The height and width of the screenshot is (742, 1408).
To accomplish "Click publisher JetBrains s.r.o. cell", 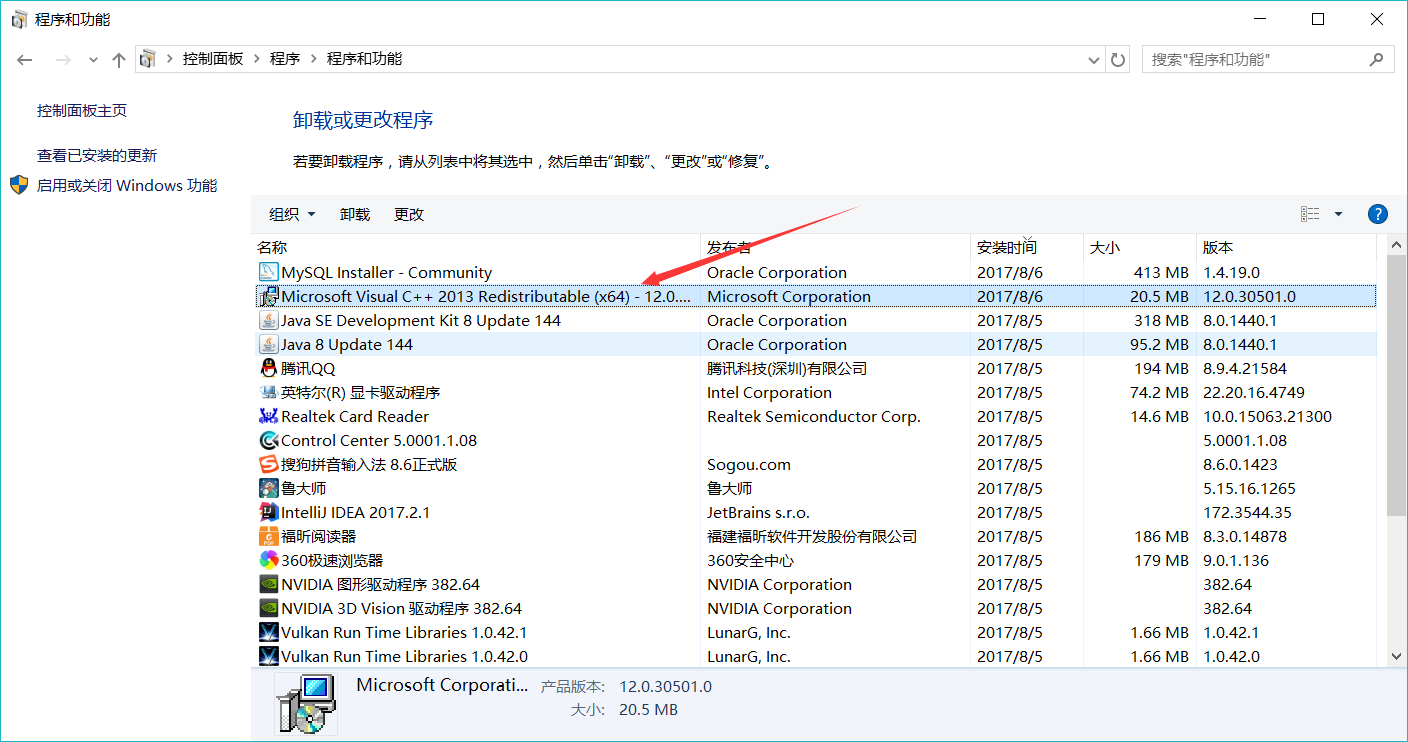I will pyautogui.click(x=758, y=512).
